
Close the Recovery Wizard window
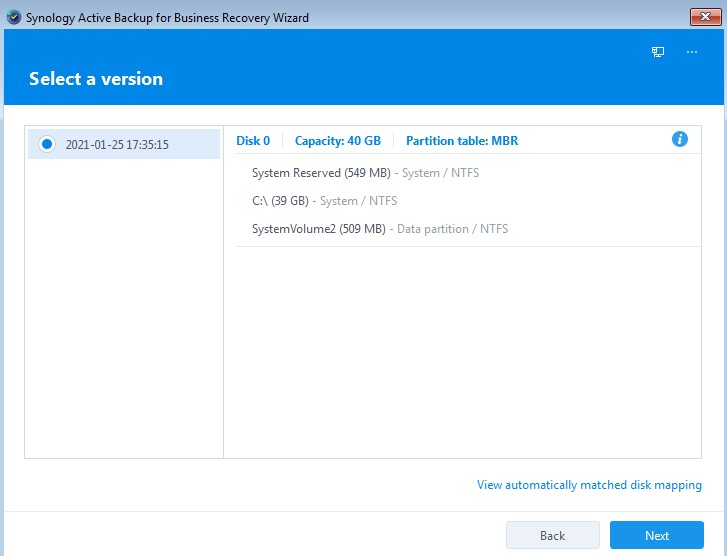pos(705,17)
